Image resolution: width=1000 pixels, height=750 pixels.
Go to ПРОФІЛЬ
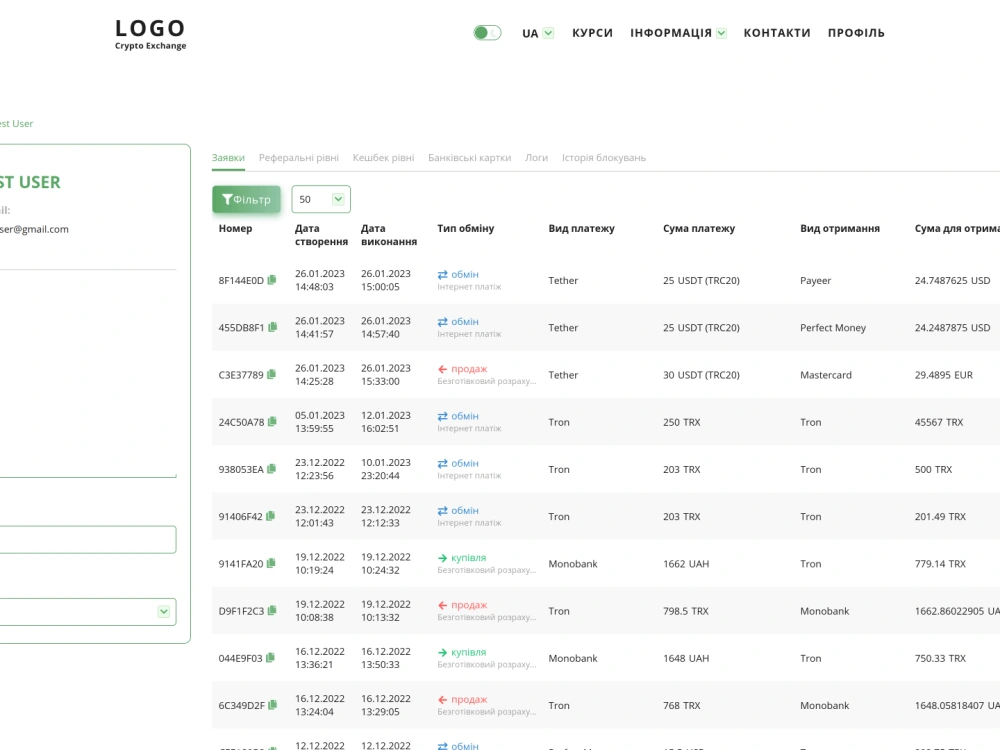(x=857, y=33)
